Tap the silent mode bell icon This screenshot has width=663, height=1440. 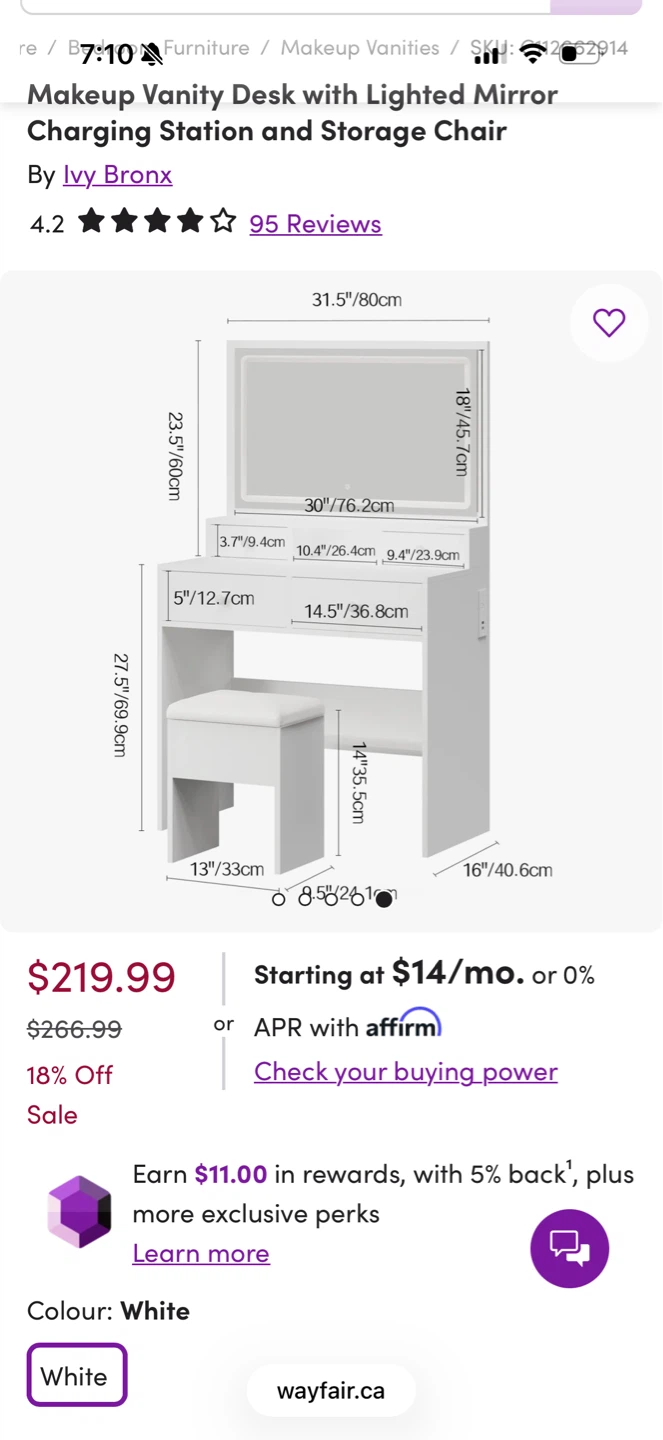[151, 54]
